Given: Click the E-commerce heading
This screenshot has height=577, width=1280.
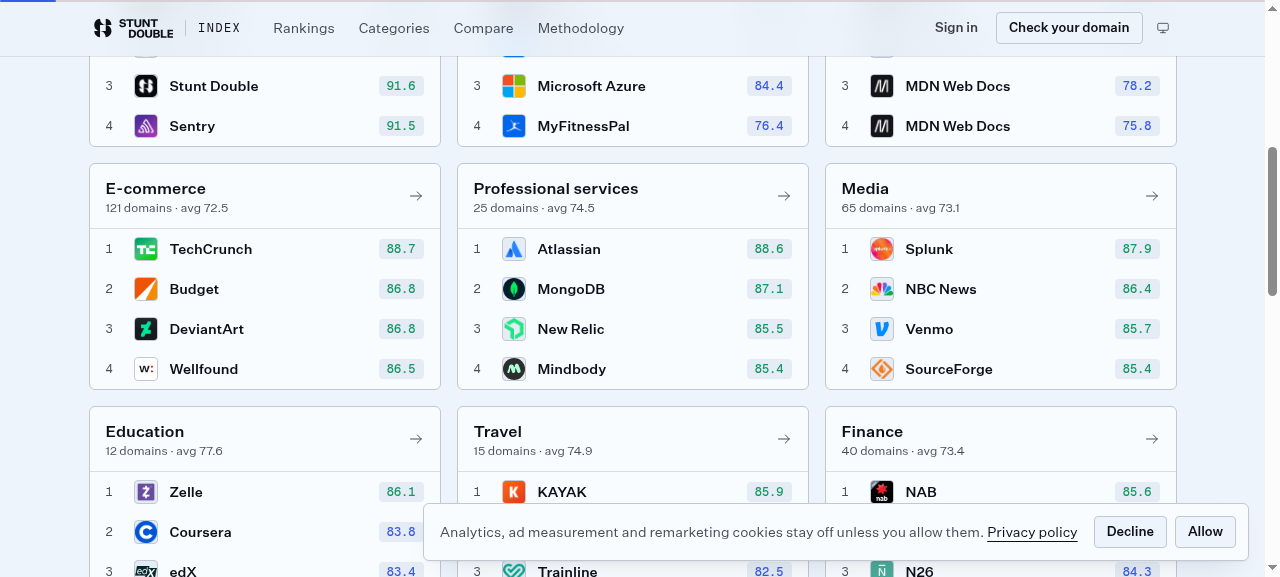Looking at the screenshot, I should coord(156,188).
